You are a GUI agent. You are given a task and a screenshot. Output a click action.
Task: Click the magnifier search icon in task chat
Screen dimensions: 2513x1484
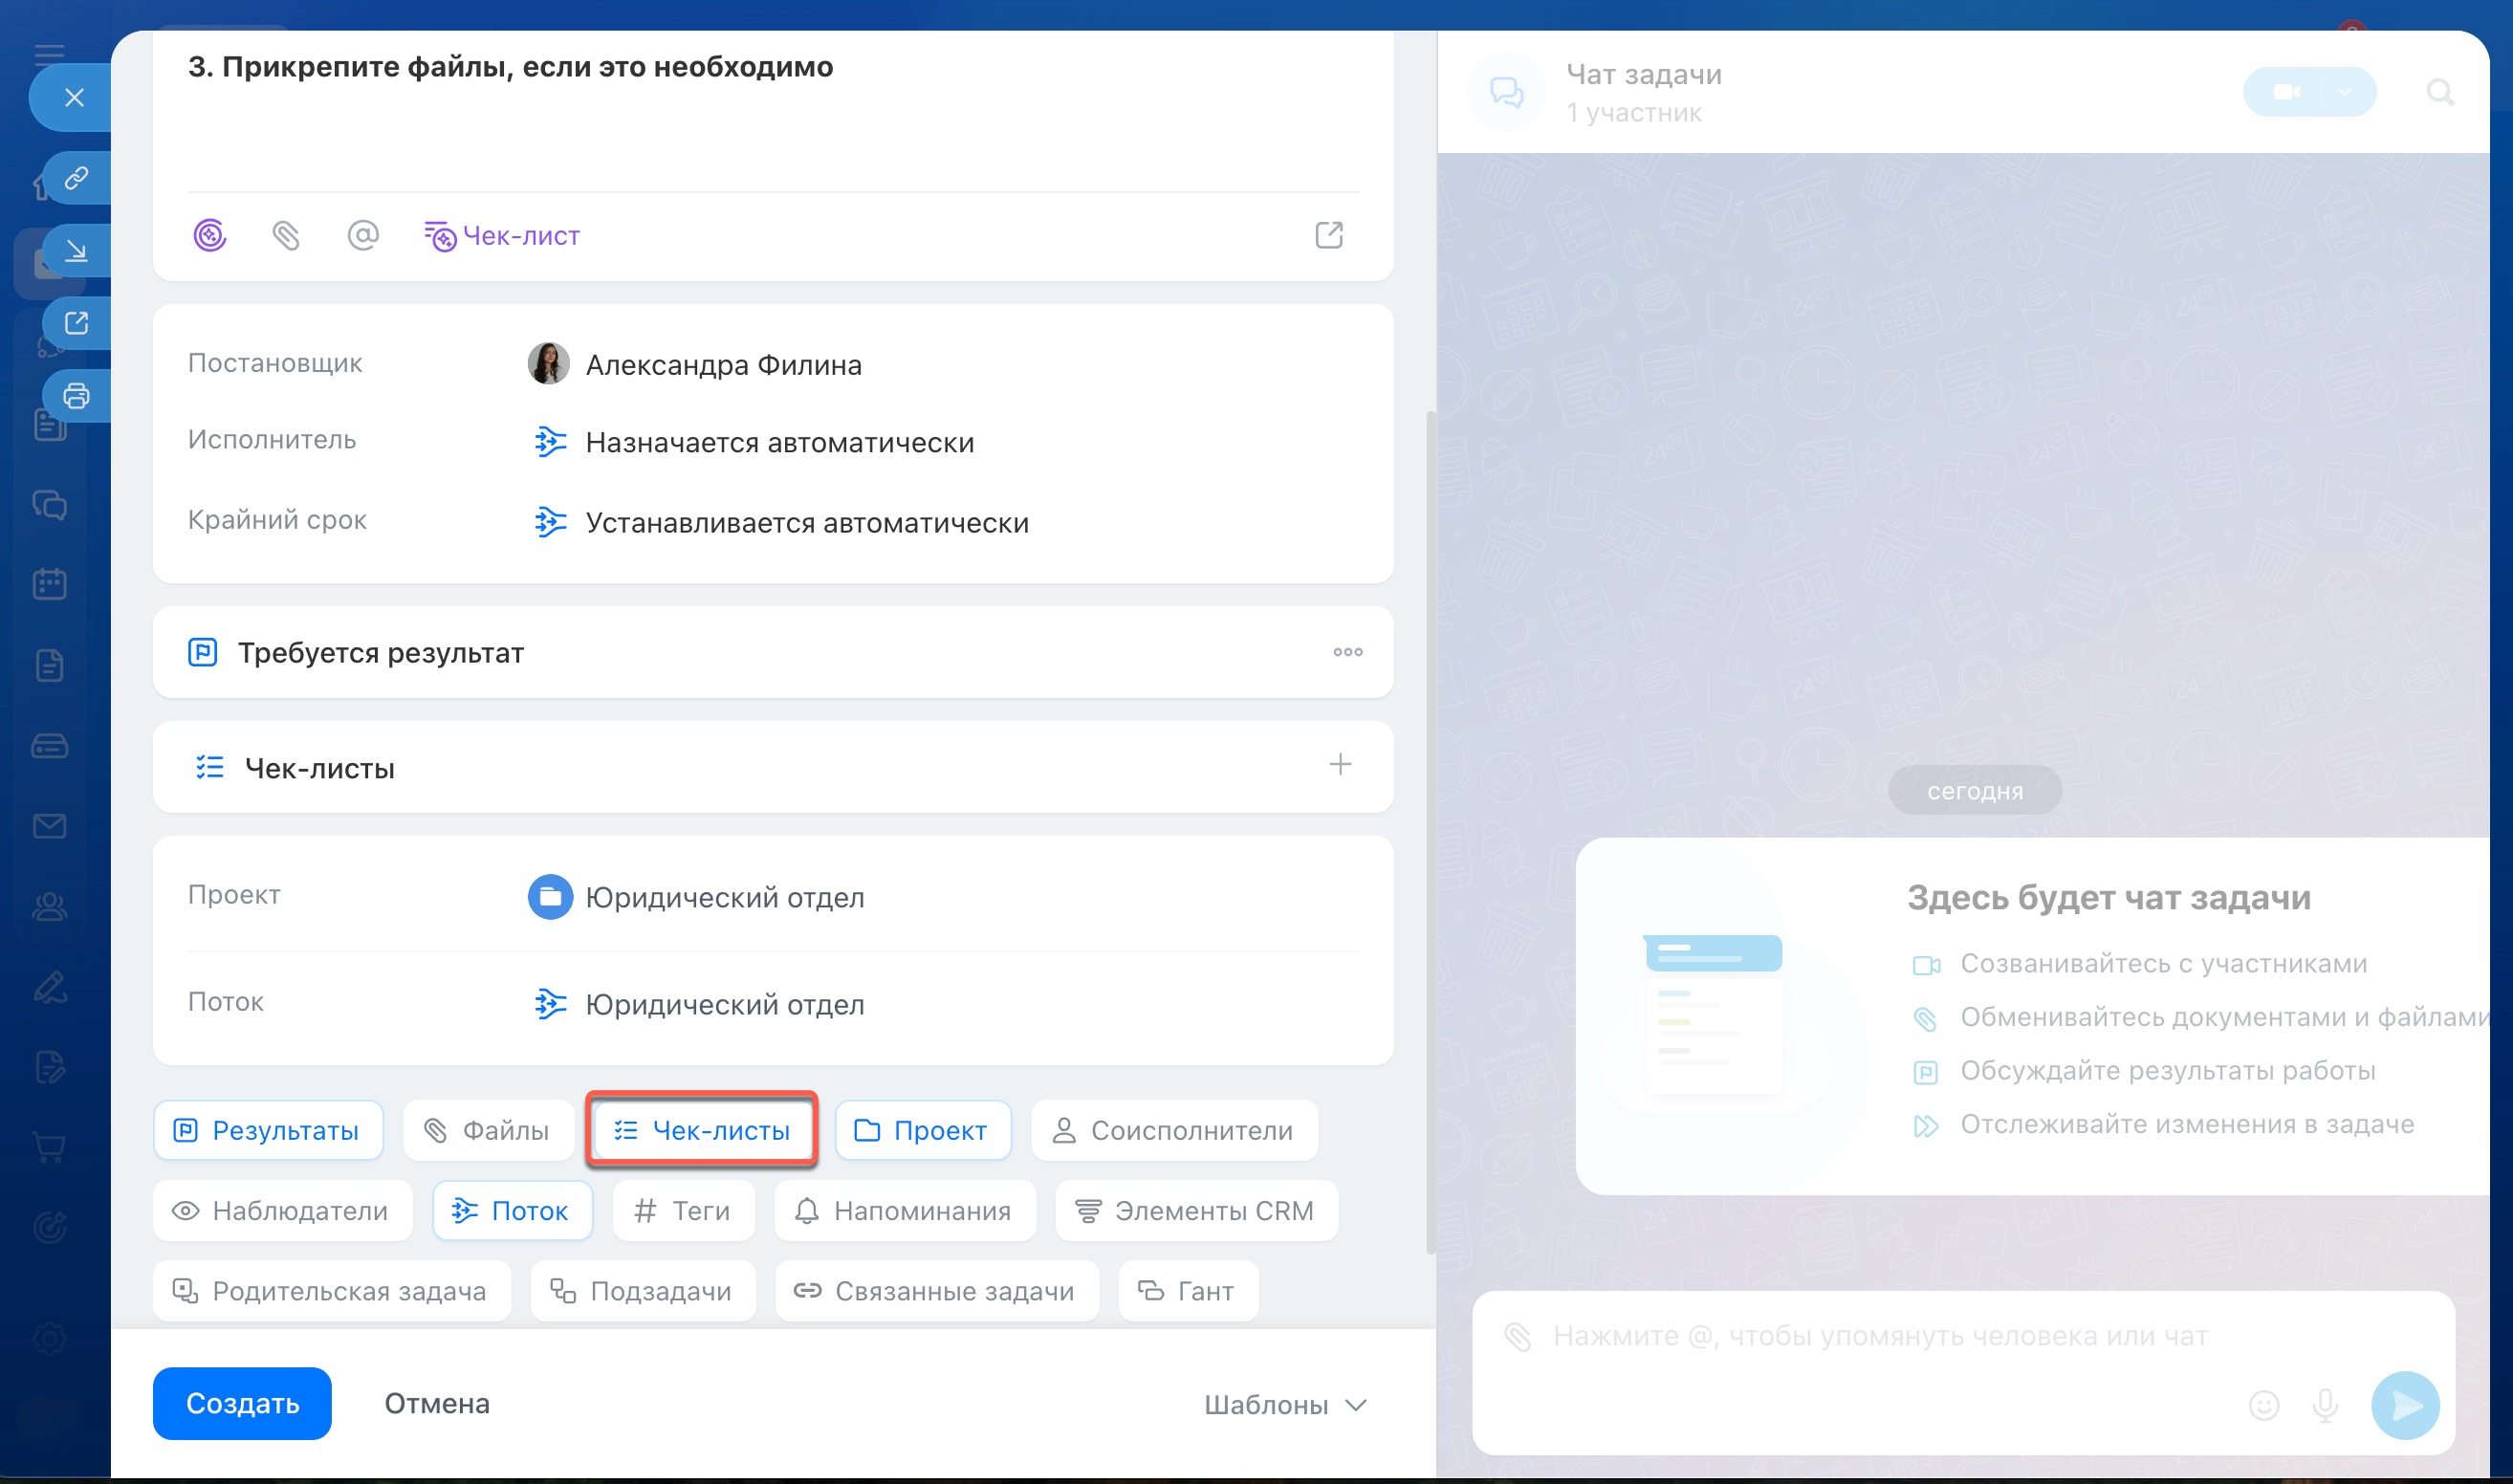[x=2439, y=93]
